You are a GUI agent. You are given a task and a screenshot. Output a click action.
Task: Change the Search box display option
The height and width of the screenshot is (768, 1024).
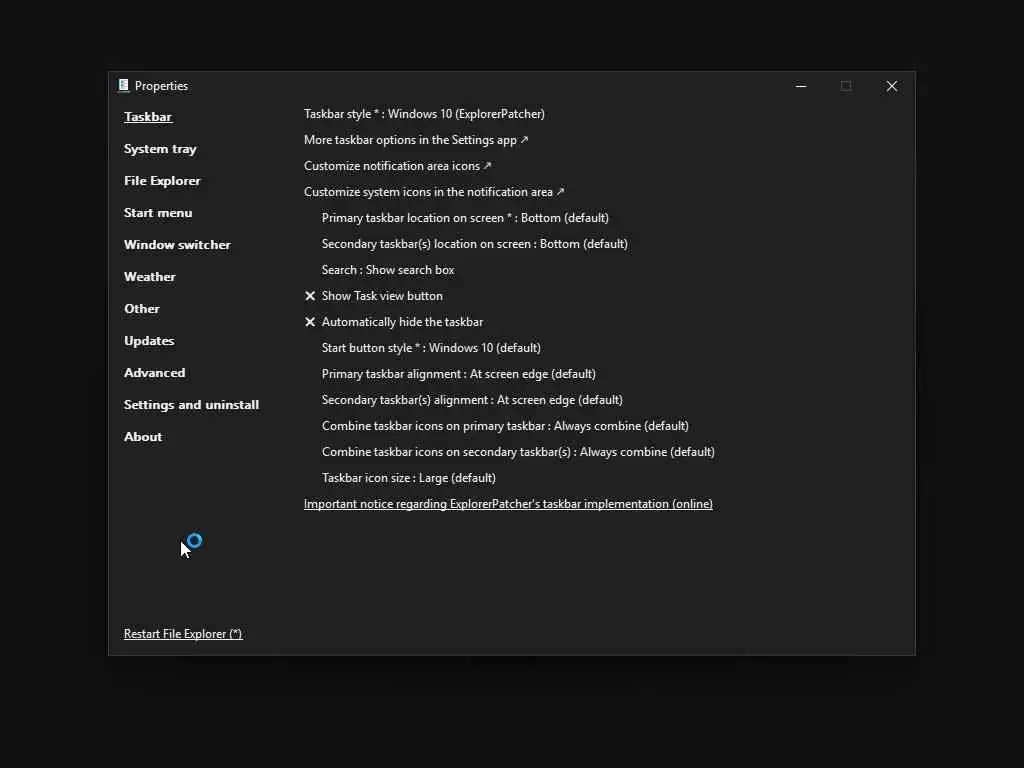point(388,270)
